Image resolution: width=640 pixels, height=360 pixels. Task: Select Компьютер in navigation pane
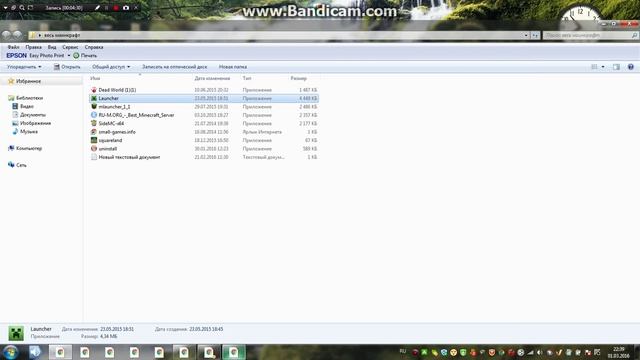29,148
